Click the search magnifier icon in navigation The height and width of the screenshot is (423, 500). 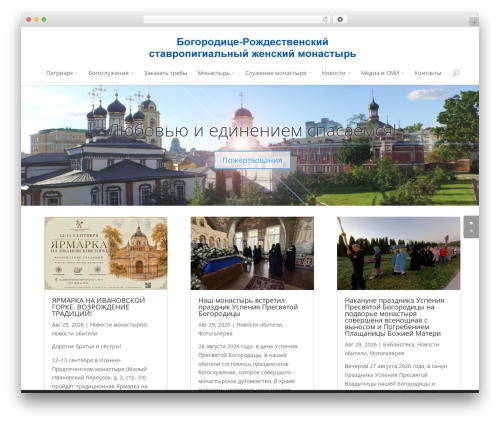pyautogui.click(x=456, y=73)
